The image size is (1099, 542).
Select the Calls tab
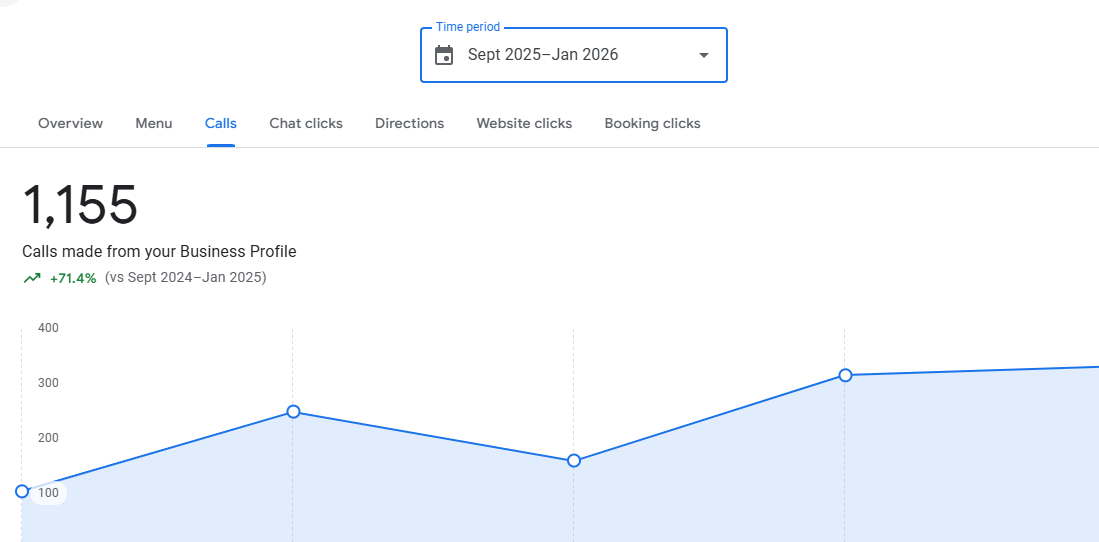pos(221,123)
